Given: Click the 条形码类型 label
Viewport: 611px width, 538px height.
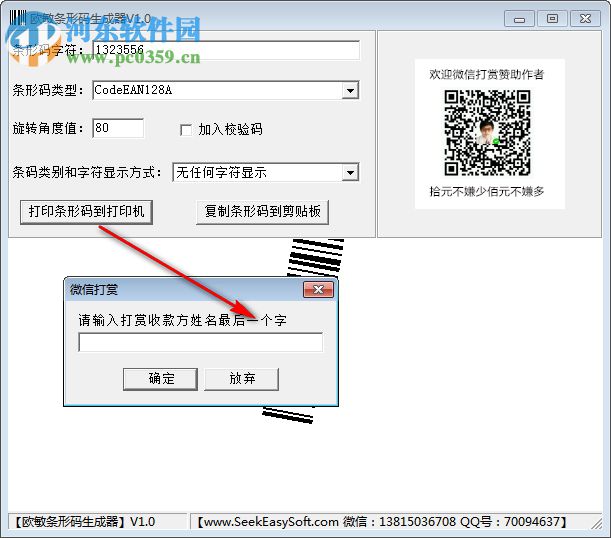Looking at the screenshot, I should tap(48, 90).
